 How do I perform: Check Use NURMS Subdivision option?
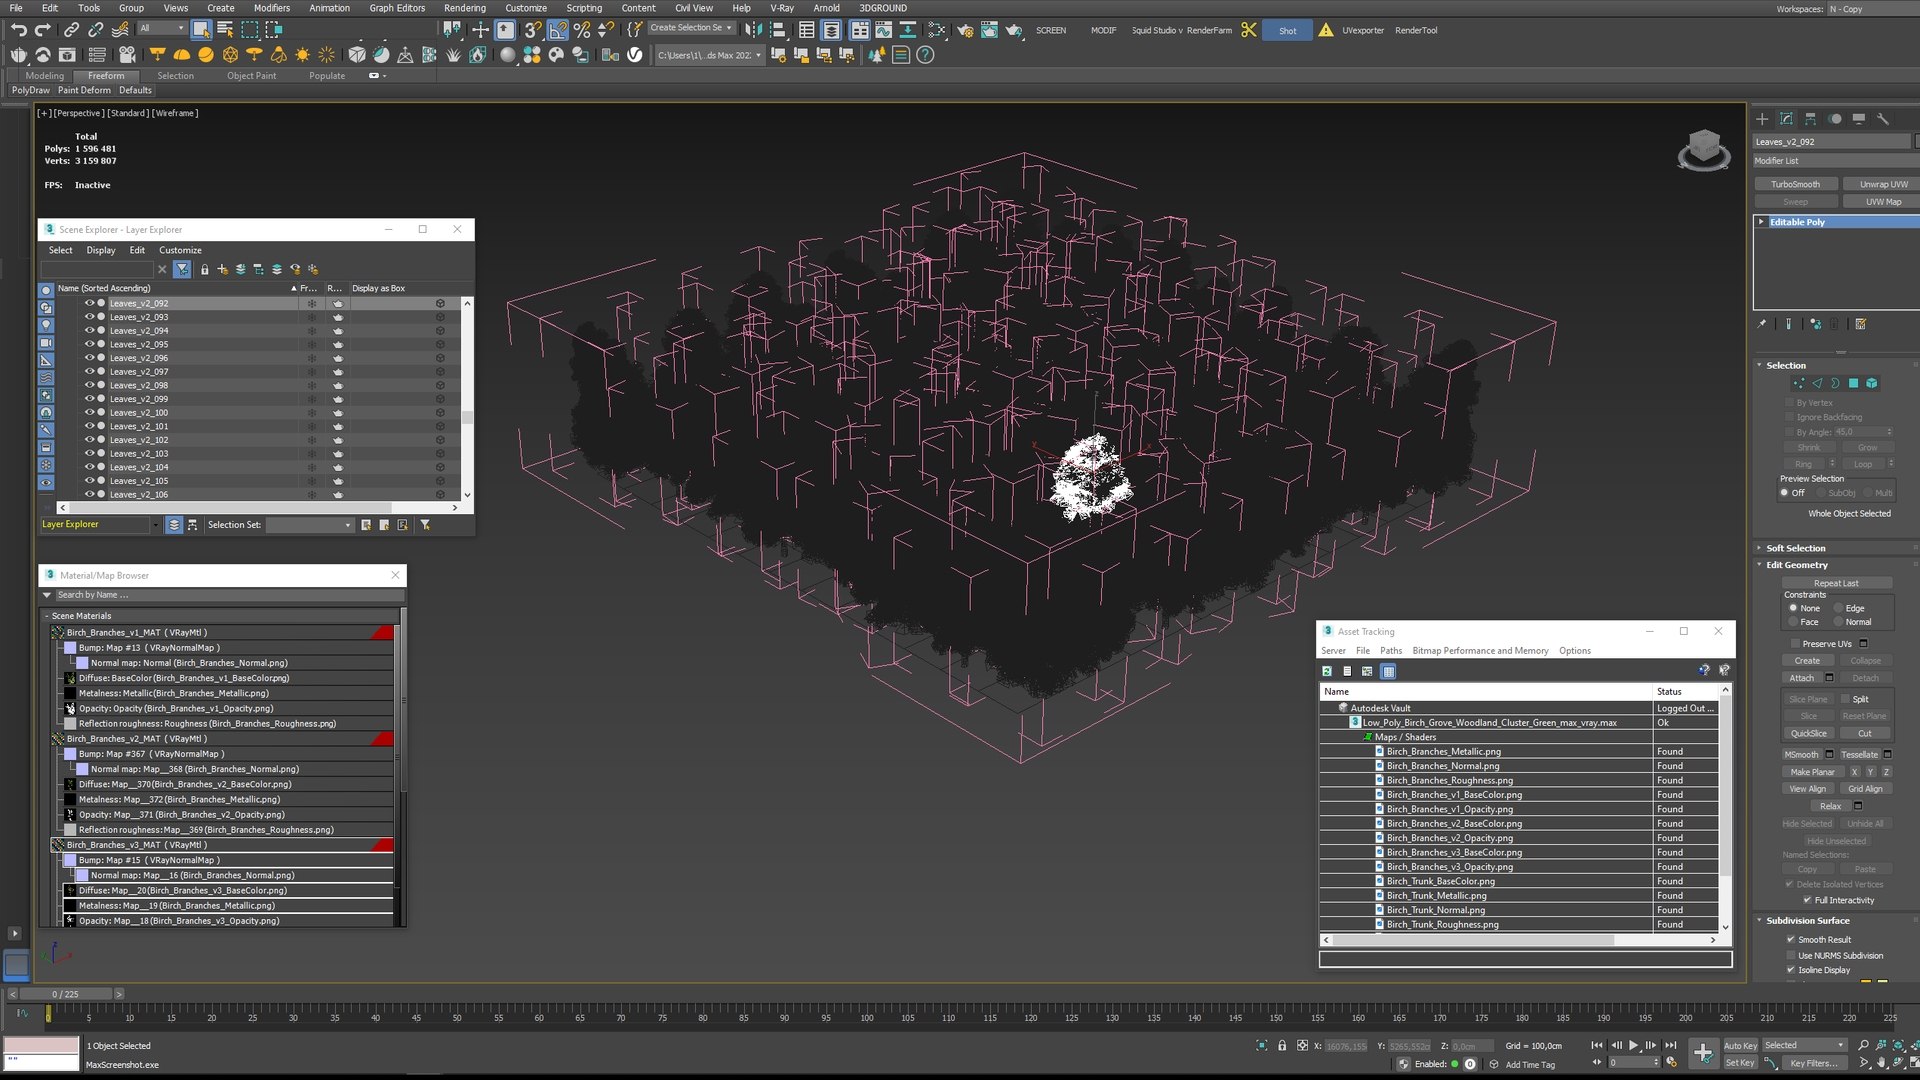click(x=1791, y=956)
